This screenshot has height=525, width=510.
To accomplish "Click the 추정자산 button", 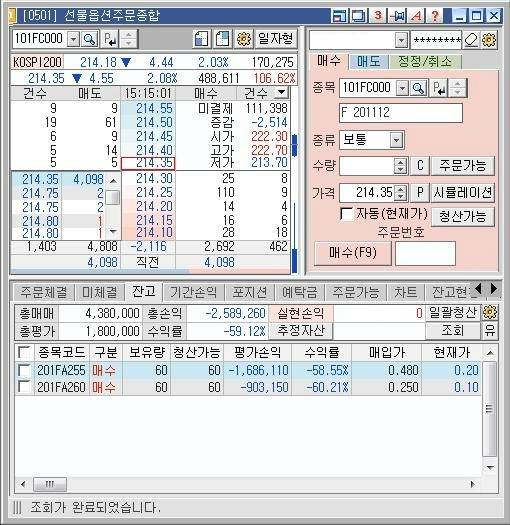I will click(x=301, y=331).
